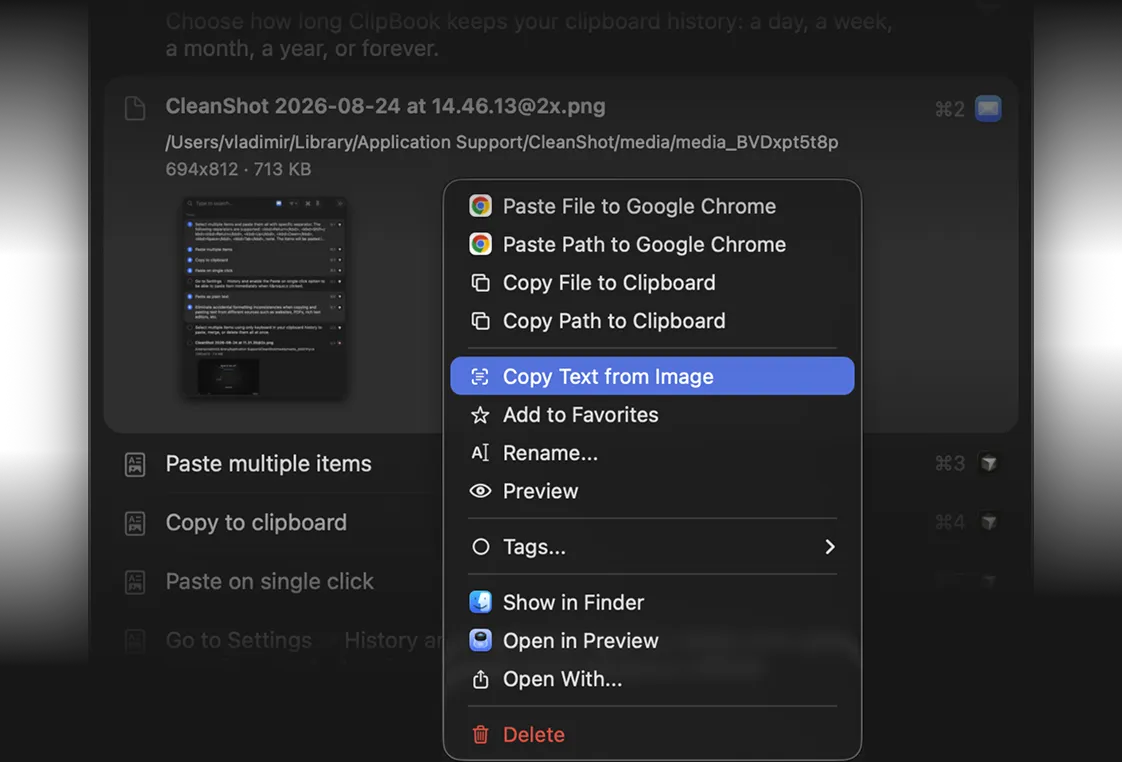Click the text item icon beside Paste on single click
Image resolution: width=1122 pixels, height=762 pixels.
(x=135, y=582)
